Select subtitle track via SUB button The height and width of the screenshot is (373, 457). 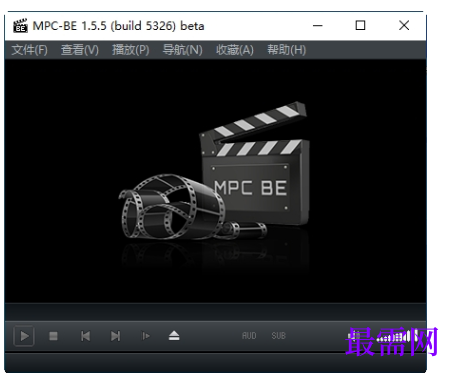278,336
